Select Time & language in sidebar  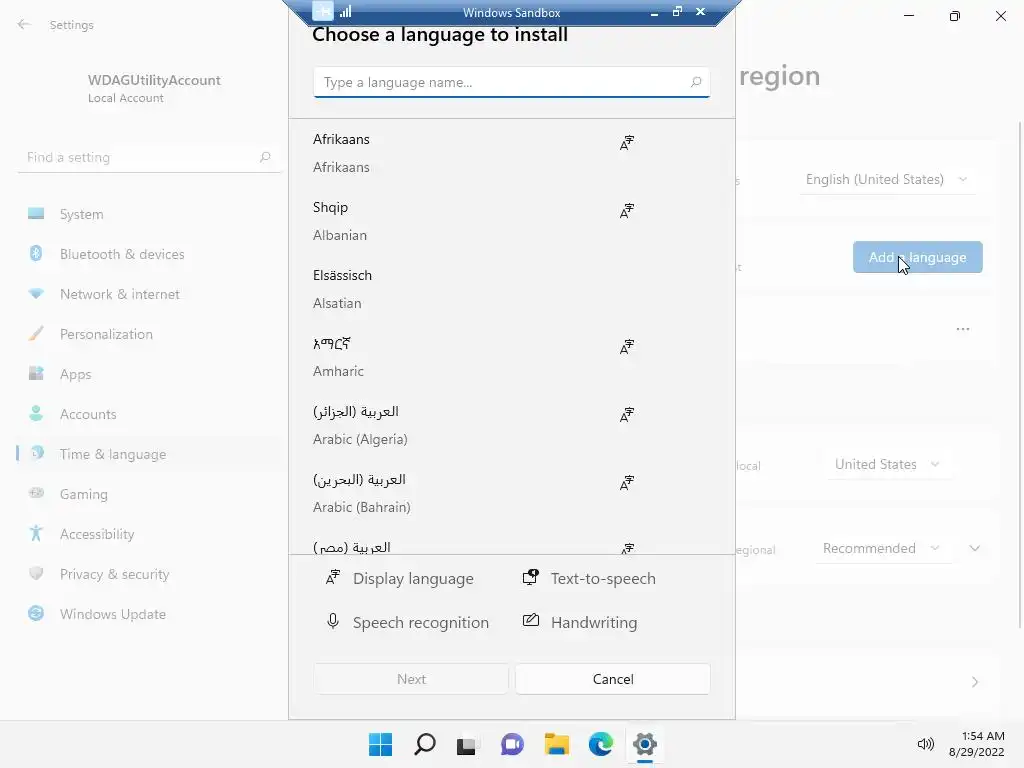[149, 454]
